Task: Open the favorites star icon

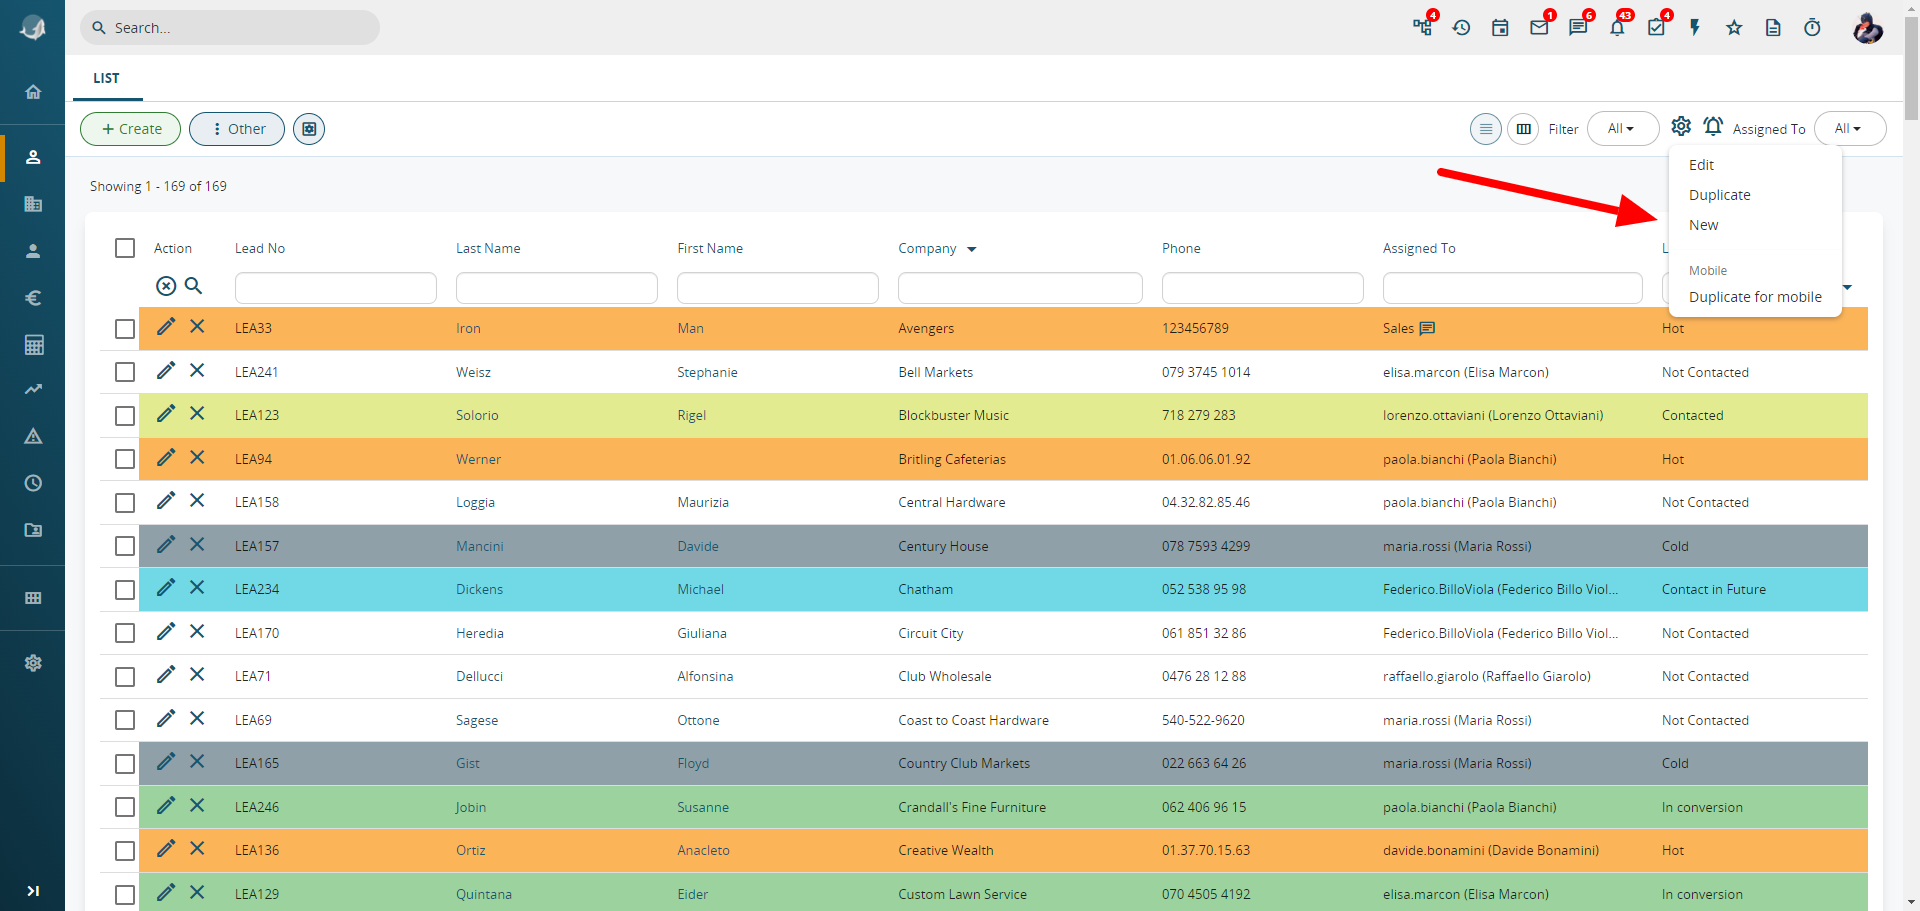Action: tap(1734, 28)
